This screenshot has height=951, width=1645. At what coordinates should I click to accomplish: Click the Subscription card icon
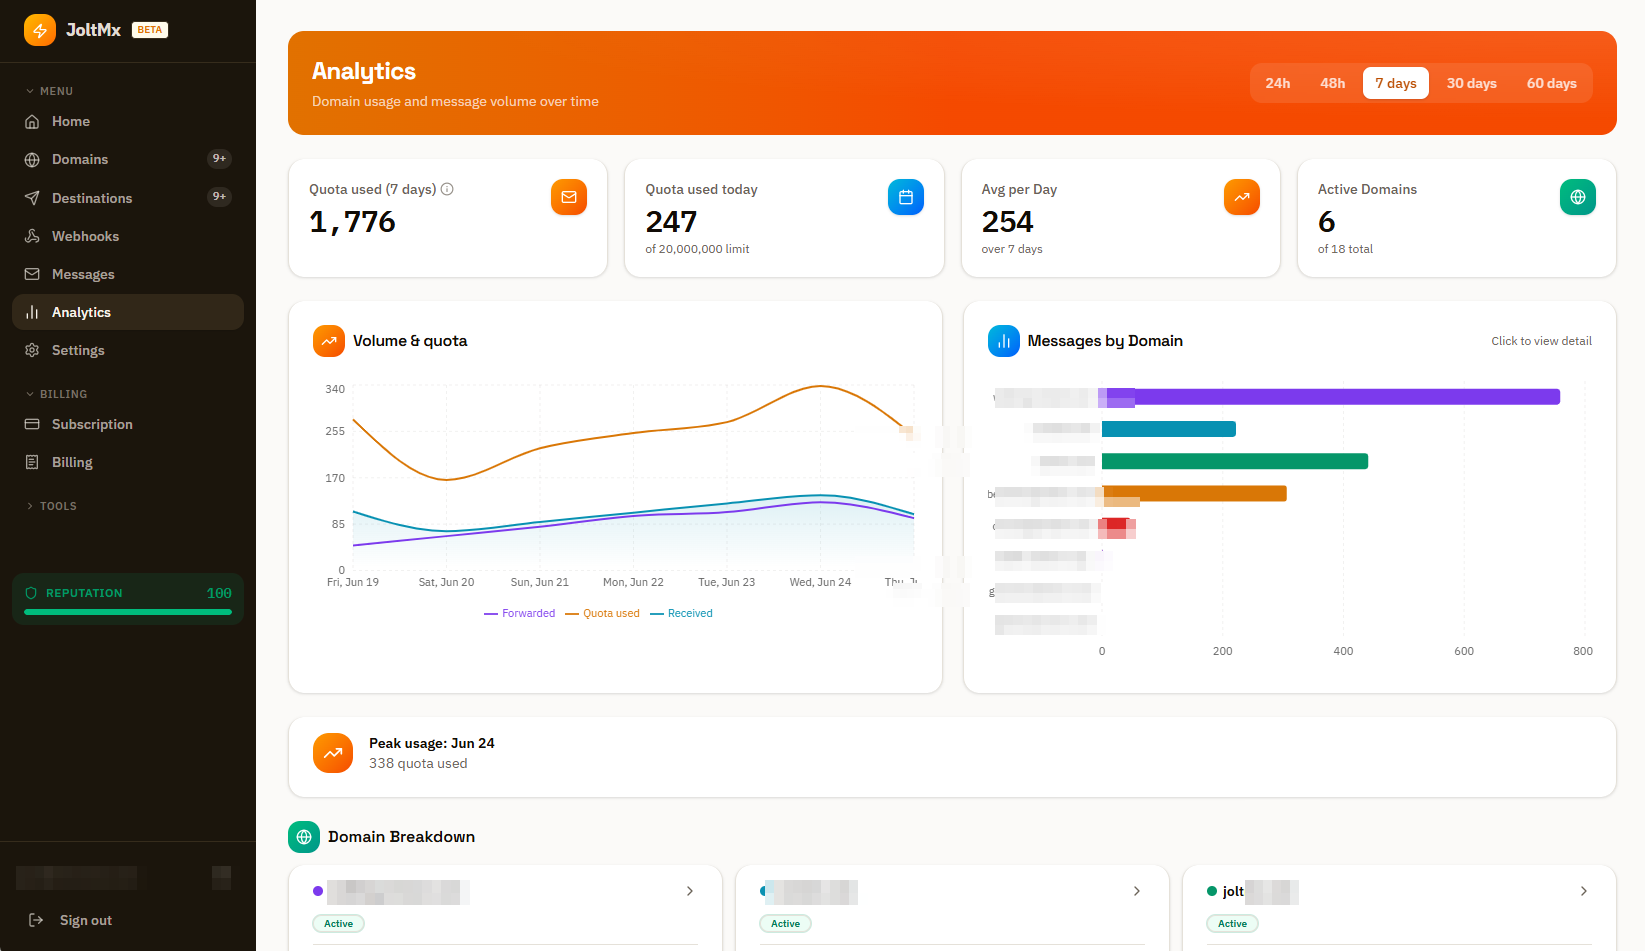point(32,424)
